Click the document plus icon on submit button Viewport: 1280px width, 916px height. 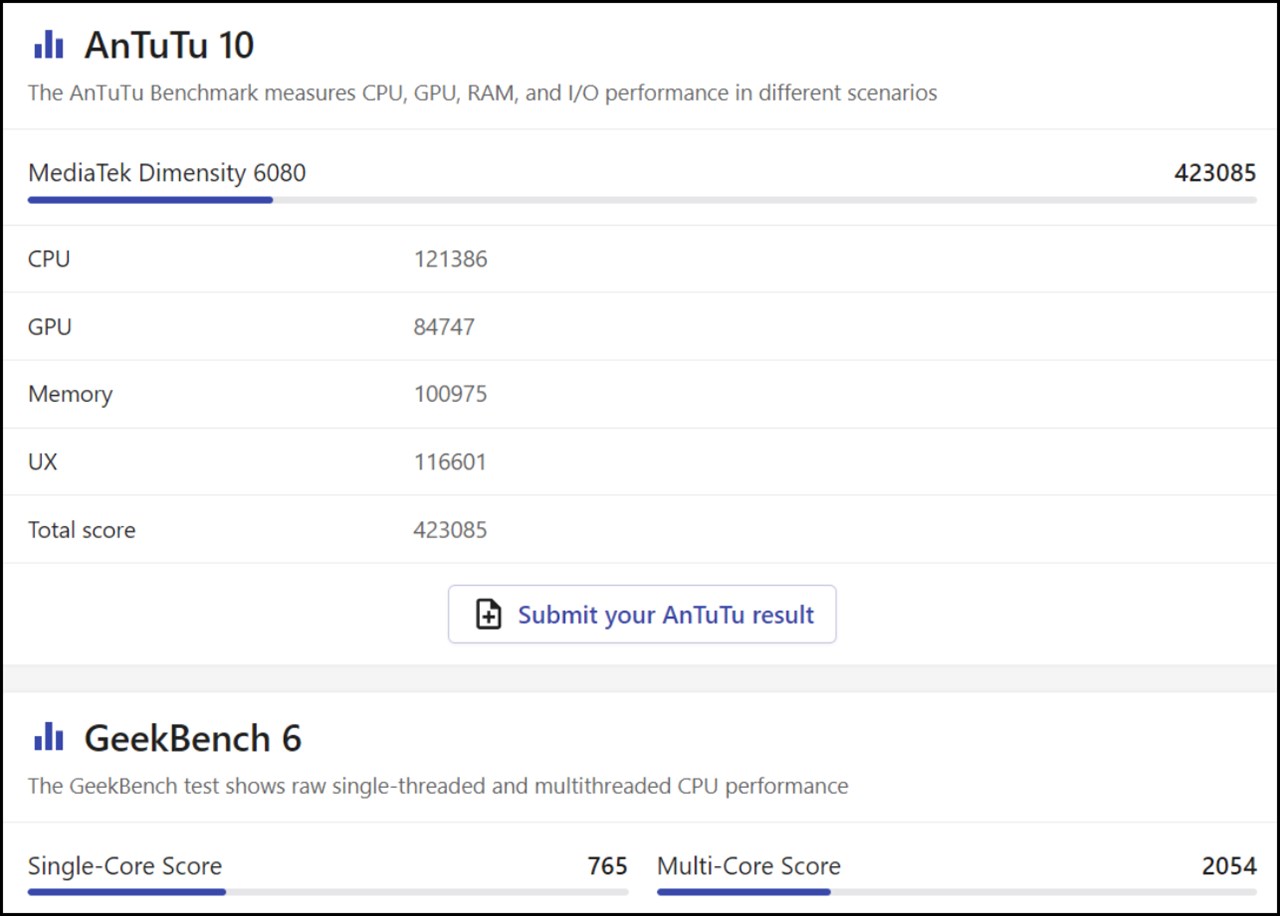[x=488, y=614]
